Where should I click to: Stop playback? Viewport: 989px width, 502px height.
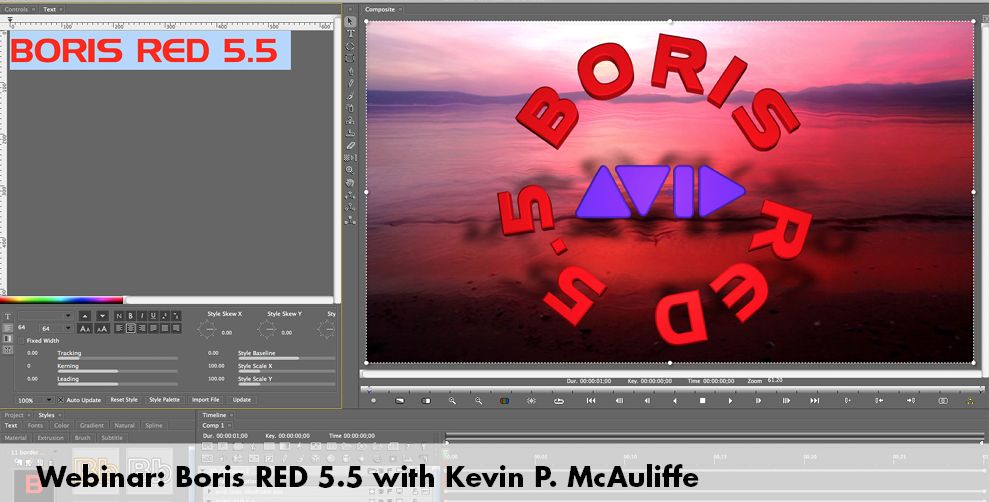(x=703, y=400)
